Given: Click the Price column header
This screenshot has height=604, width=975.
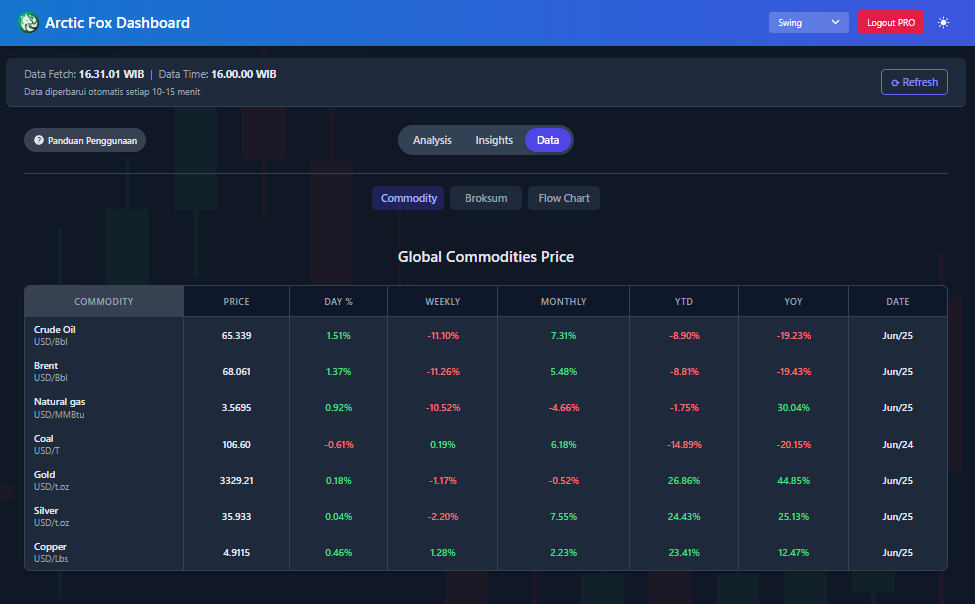Looking at the screenshot, I should click(237, 301).
